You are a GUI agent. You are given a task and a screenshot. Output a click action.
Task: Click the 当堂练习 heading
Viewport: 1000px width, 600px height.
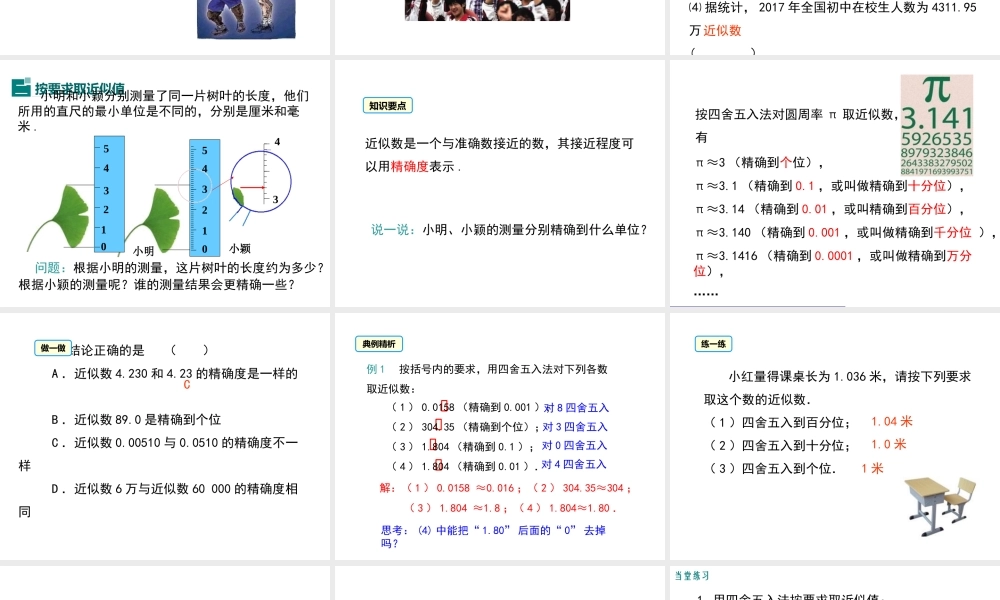click(x=693, y=576)
